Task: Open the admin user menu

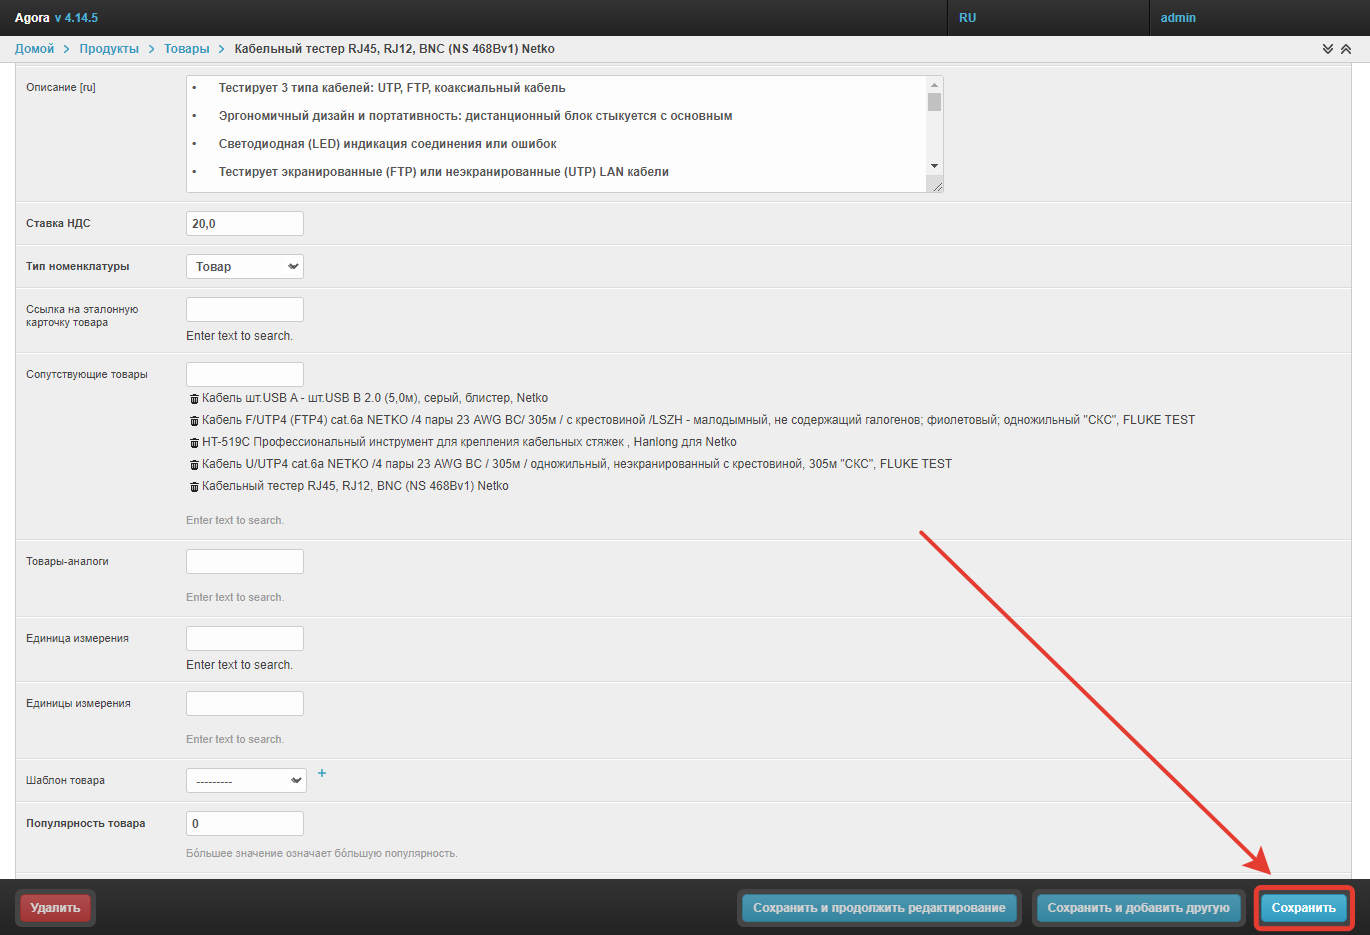Action: 1178,18
